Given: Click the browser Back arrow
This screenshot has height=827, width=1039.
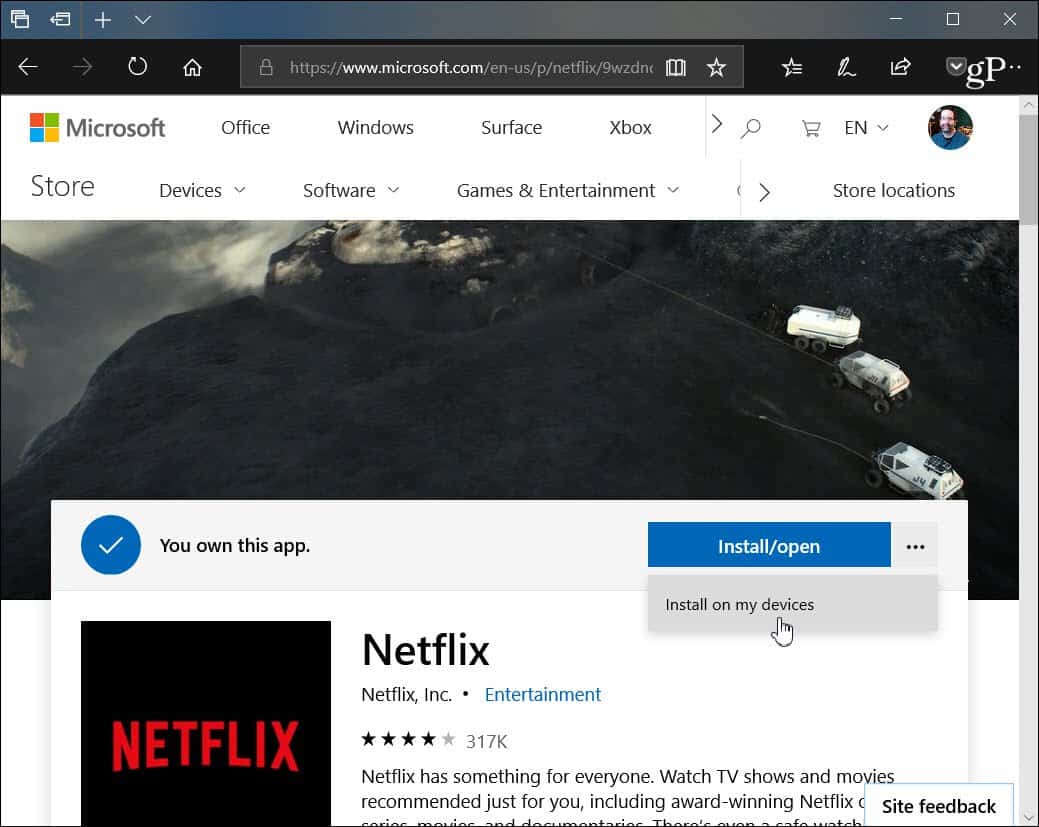Looking at the screenshot, I should pos(28,66).
